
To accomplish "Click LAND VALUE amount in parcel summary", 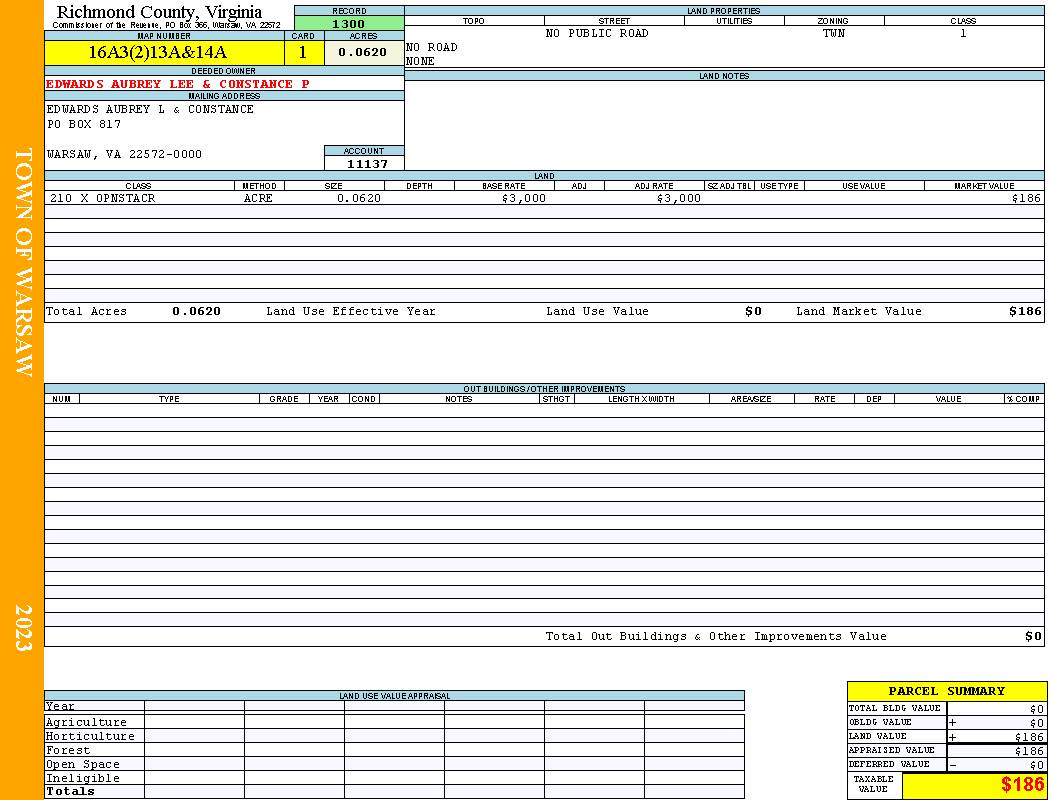I will (x=1029, y=737).
